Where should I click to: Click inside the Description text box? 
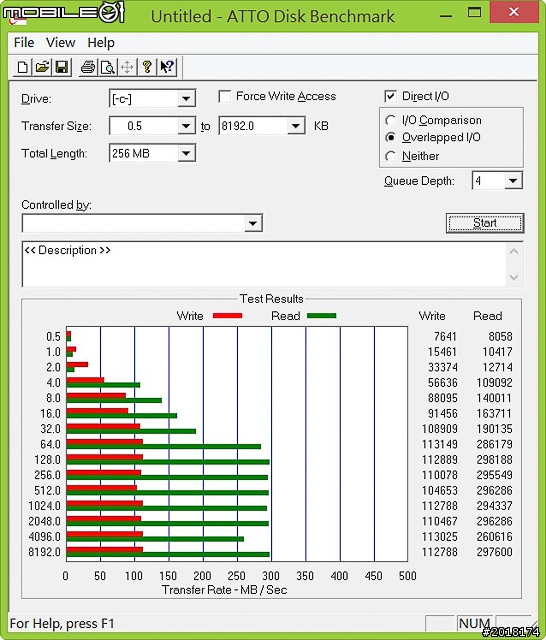point(264,264)
